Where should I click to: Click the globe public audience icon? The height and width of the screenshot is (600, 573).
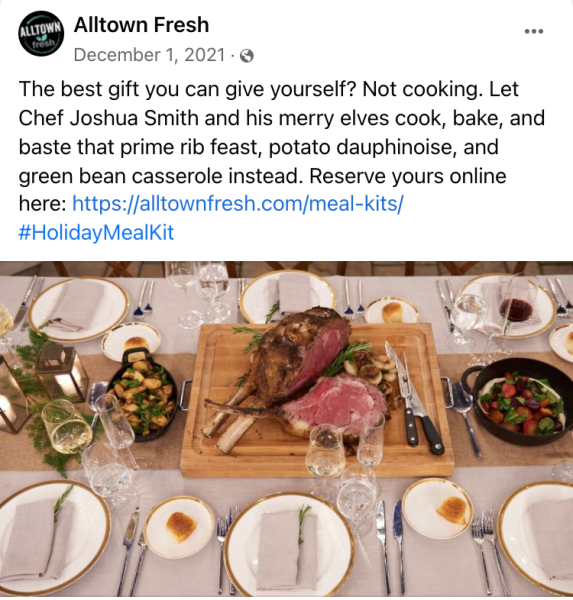[247, 56]
